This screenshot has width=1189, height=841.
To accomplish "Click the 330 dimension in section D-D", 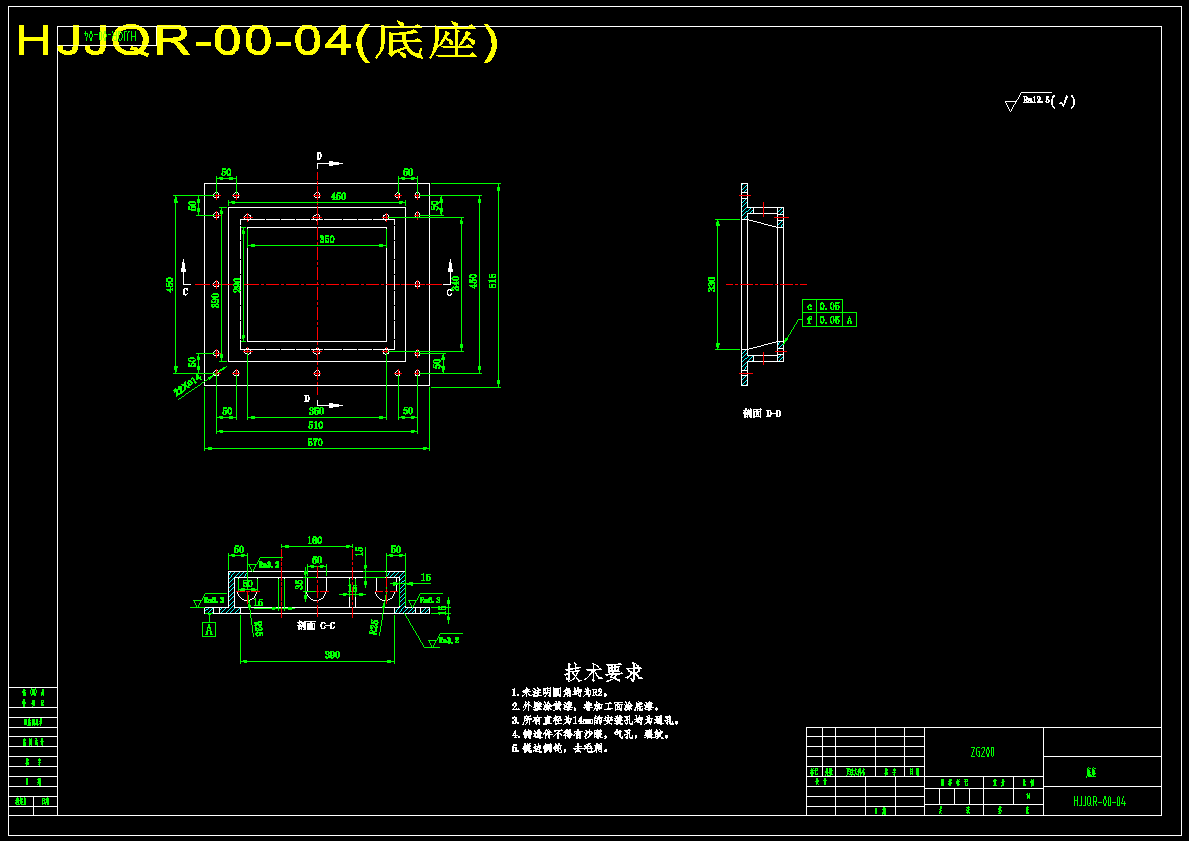I will [711, 284].
